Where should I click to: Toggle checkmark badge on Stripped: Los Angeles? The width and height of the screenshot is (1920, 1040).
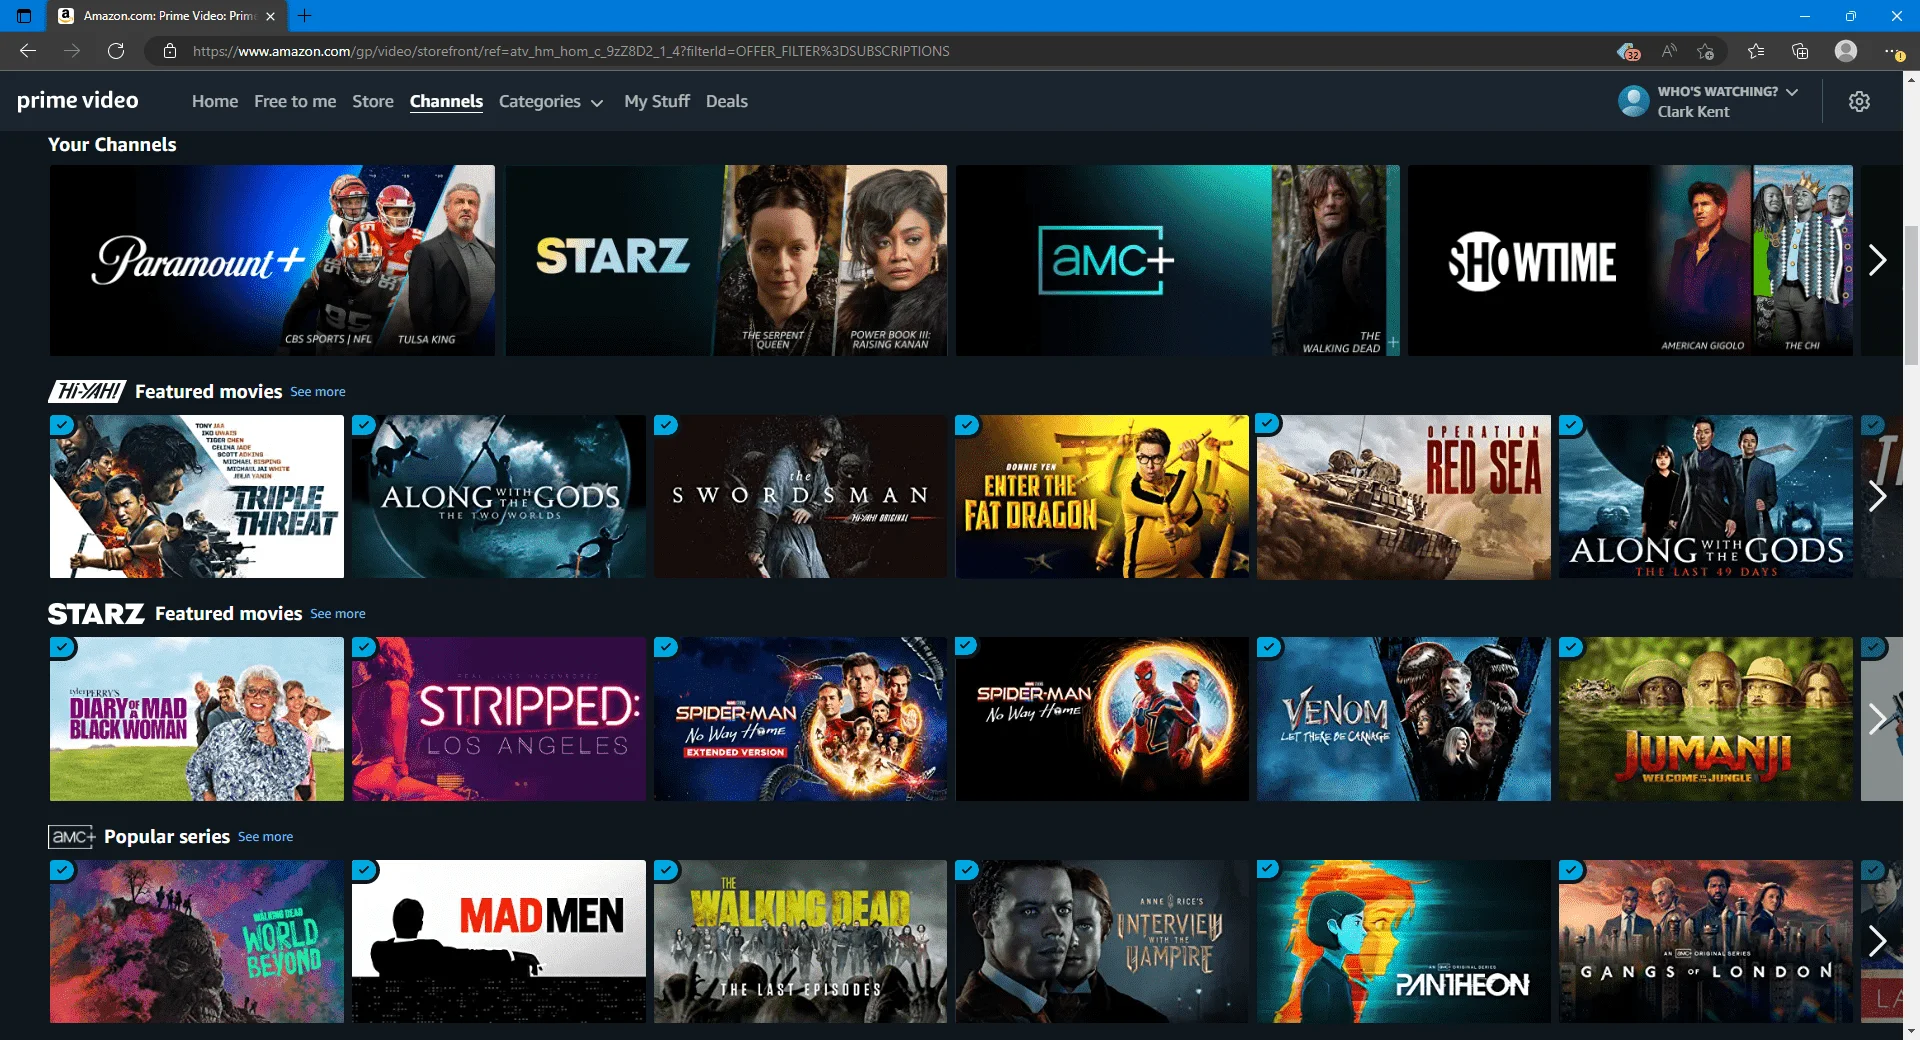coord(364,648)
